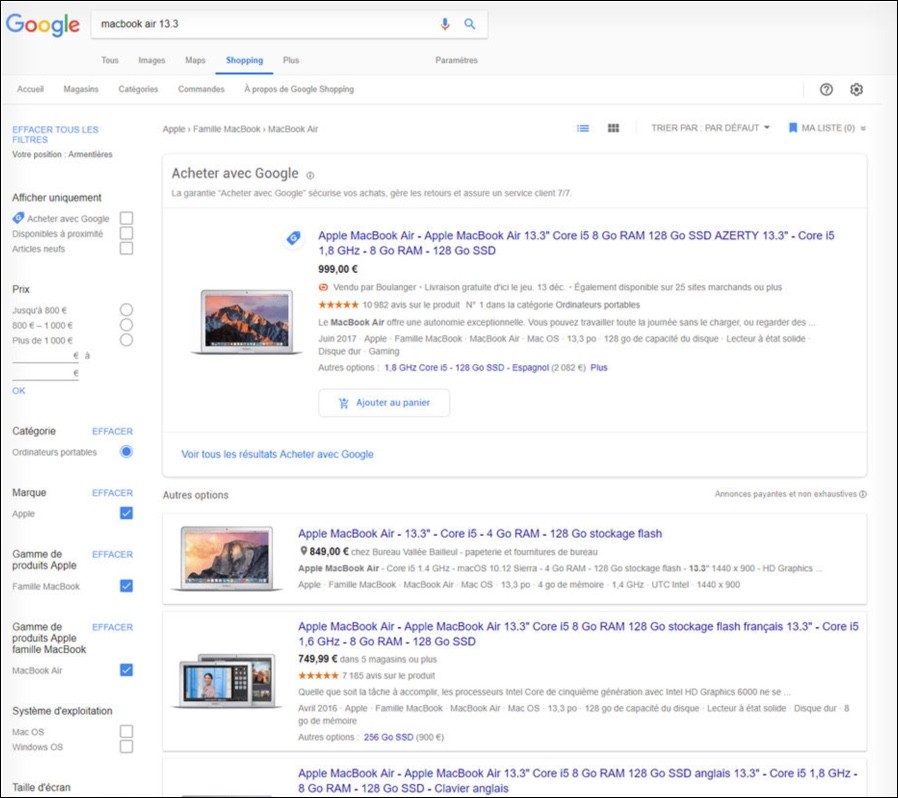Click the Effacer tous les filtres link
The height and width of the screenshot is (798, 898).
55,135
